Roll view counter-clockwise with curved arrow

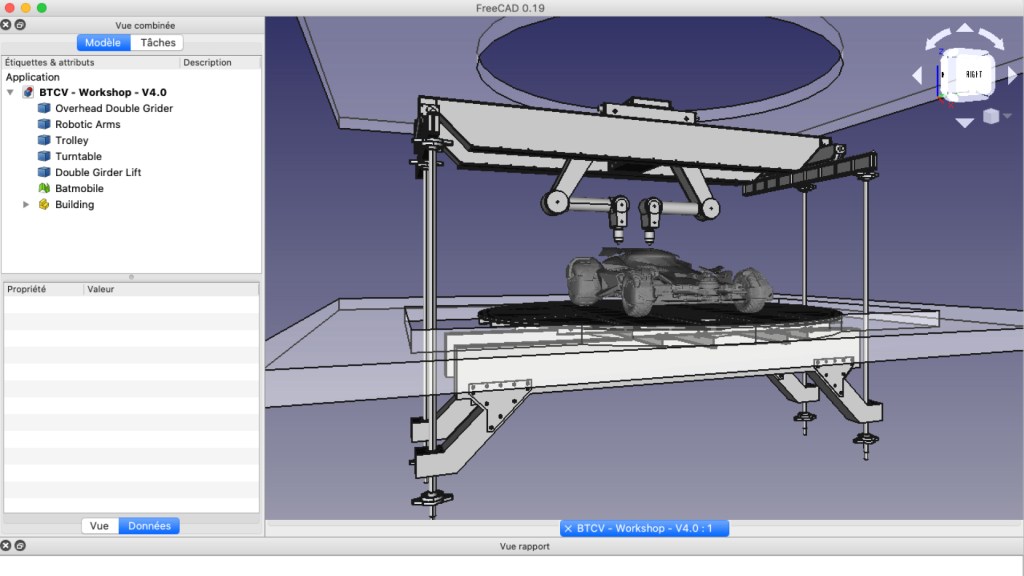click(936, 40)
